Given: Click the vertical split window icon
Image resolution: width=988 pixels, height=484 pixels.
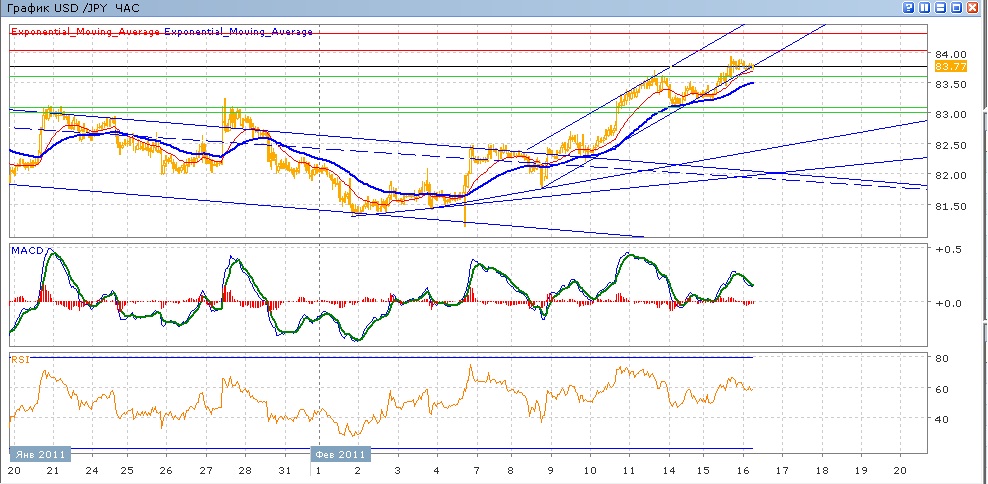Looking at the screenshot, I should point(924,7).
